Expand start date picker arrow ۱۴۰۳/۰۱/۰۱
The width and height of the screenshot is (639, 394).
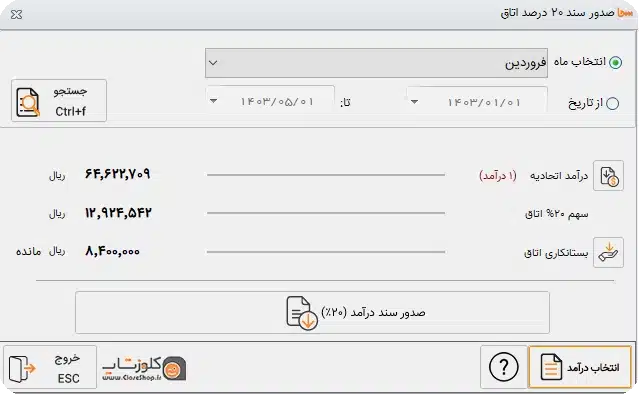coord(414,102)
